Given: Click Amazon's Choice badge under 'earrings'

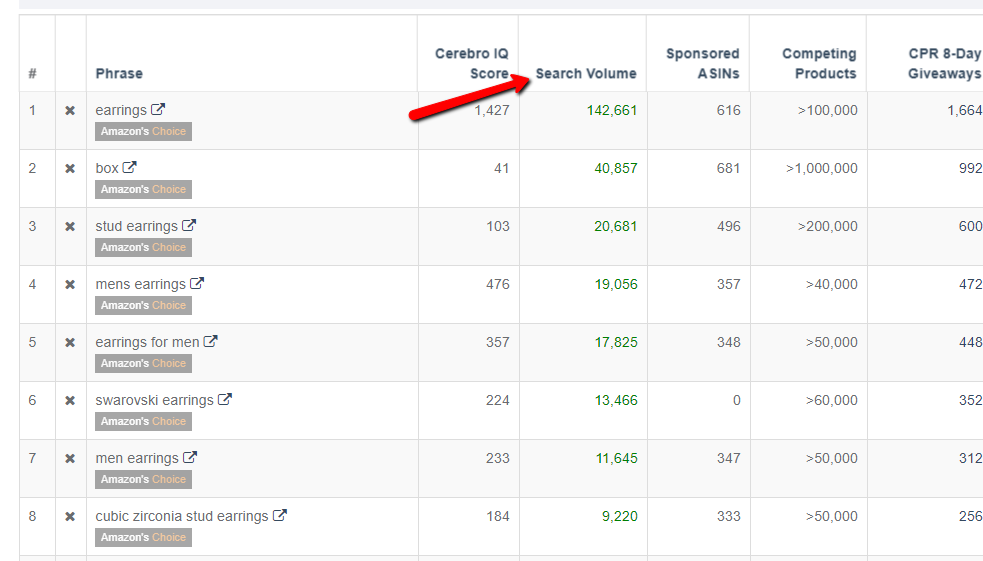Looking at the screenshot, I should point(144,132).
